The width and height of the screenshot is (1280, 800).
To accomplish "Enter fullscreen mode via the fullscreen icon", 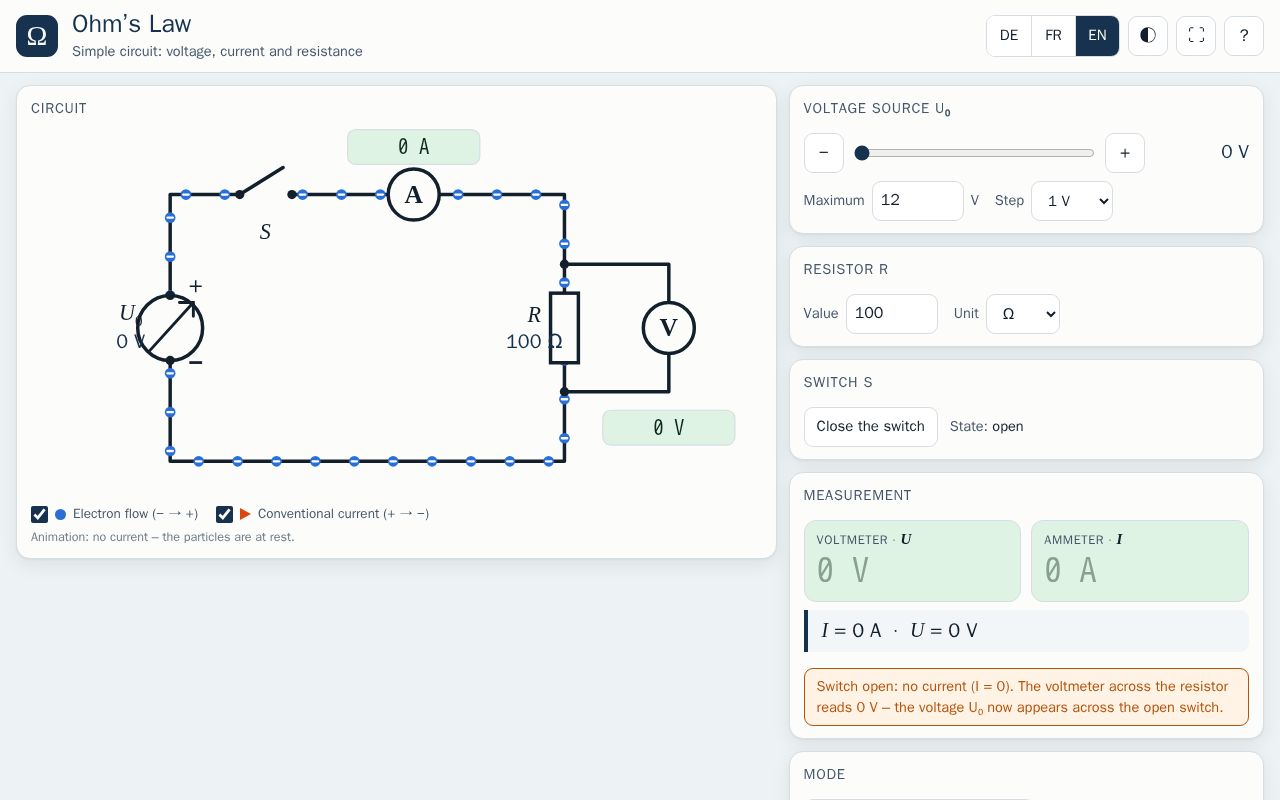I will click(x=1196, y=36).
